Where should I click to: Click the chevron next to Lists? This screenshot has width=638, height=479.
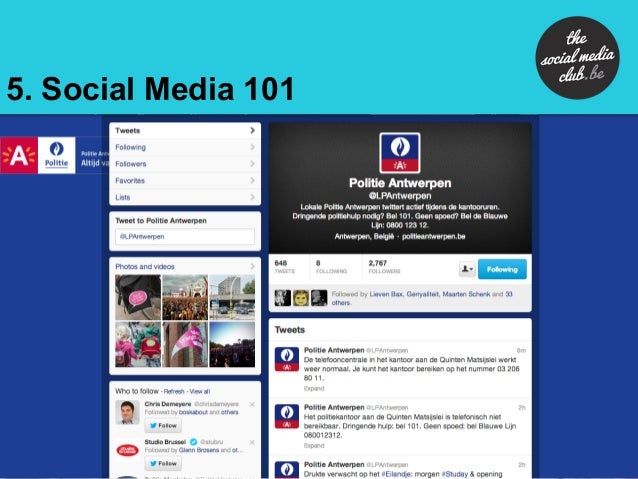click(x=252, y=197)
